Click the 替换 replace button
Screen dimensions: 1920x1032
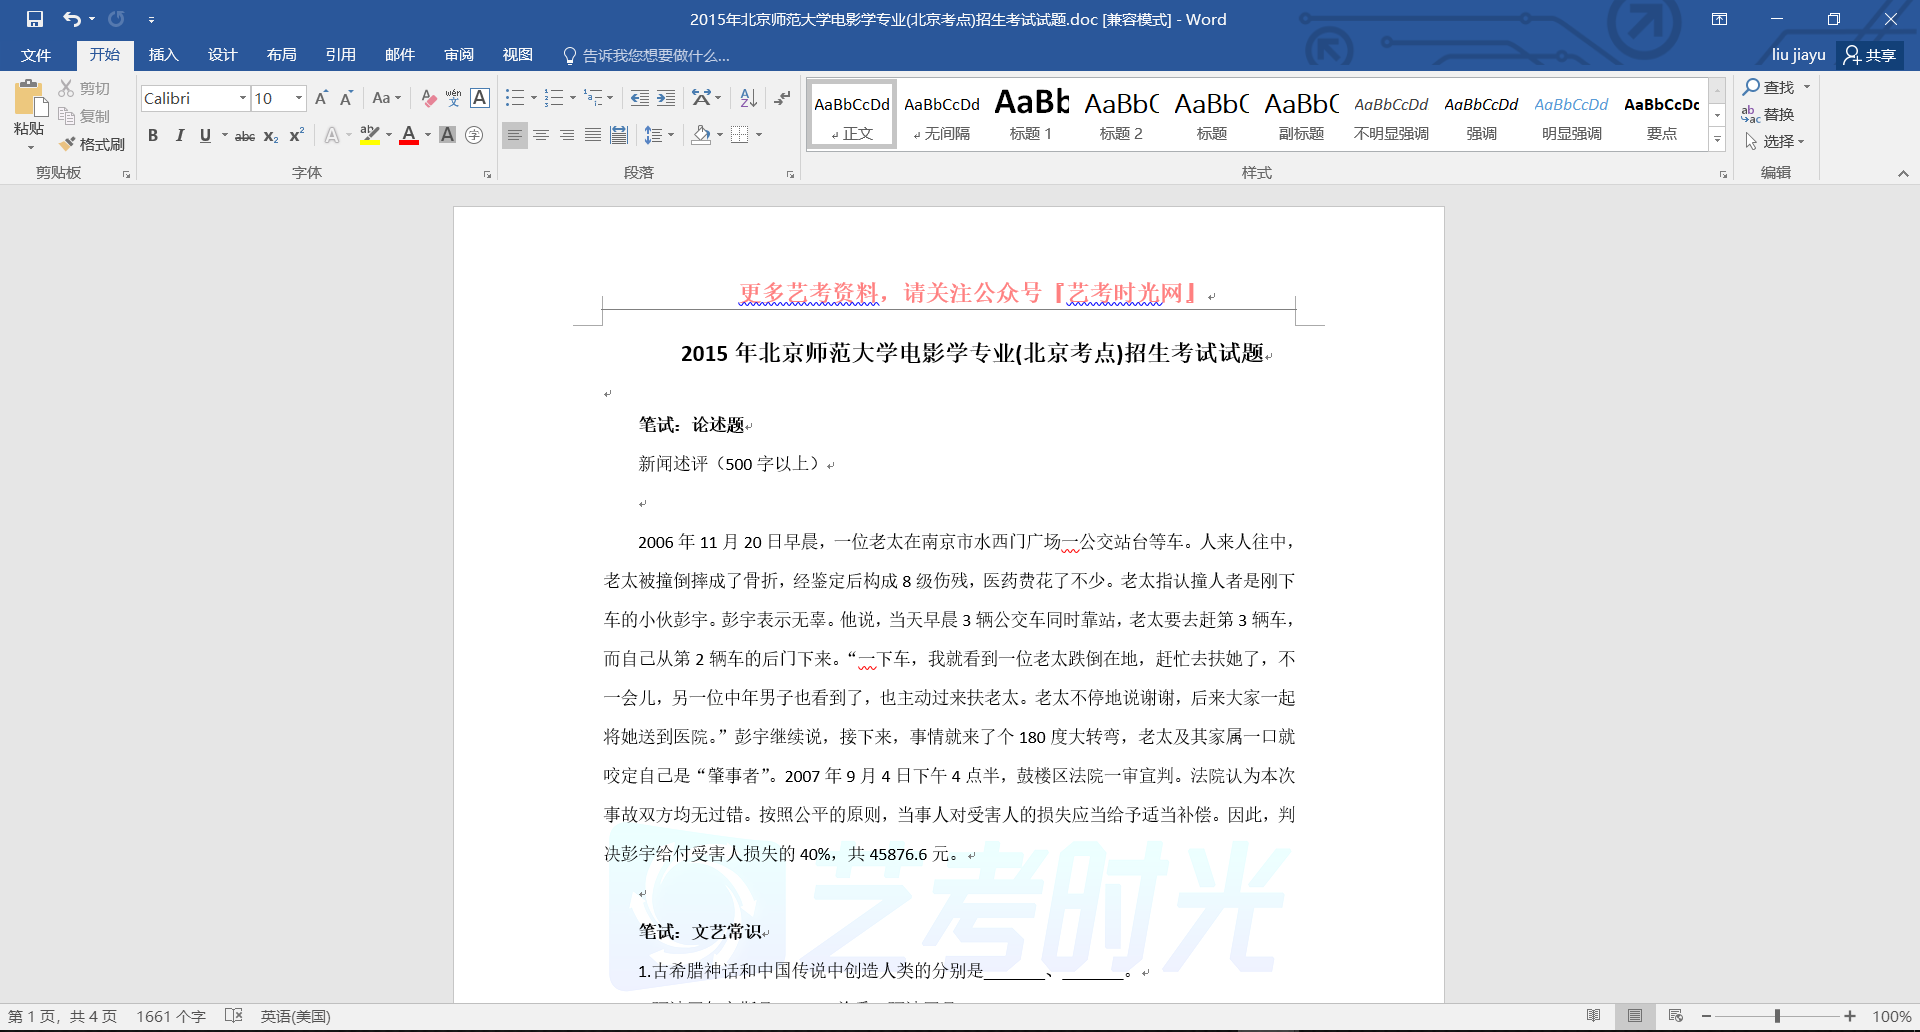click(x=1768, y=114)
